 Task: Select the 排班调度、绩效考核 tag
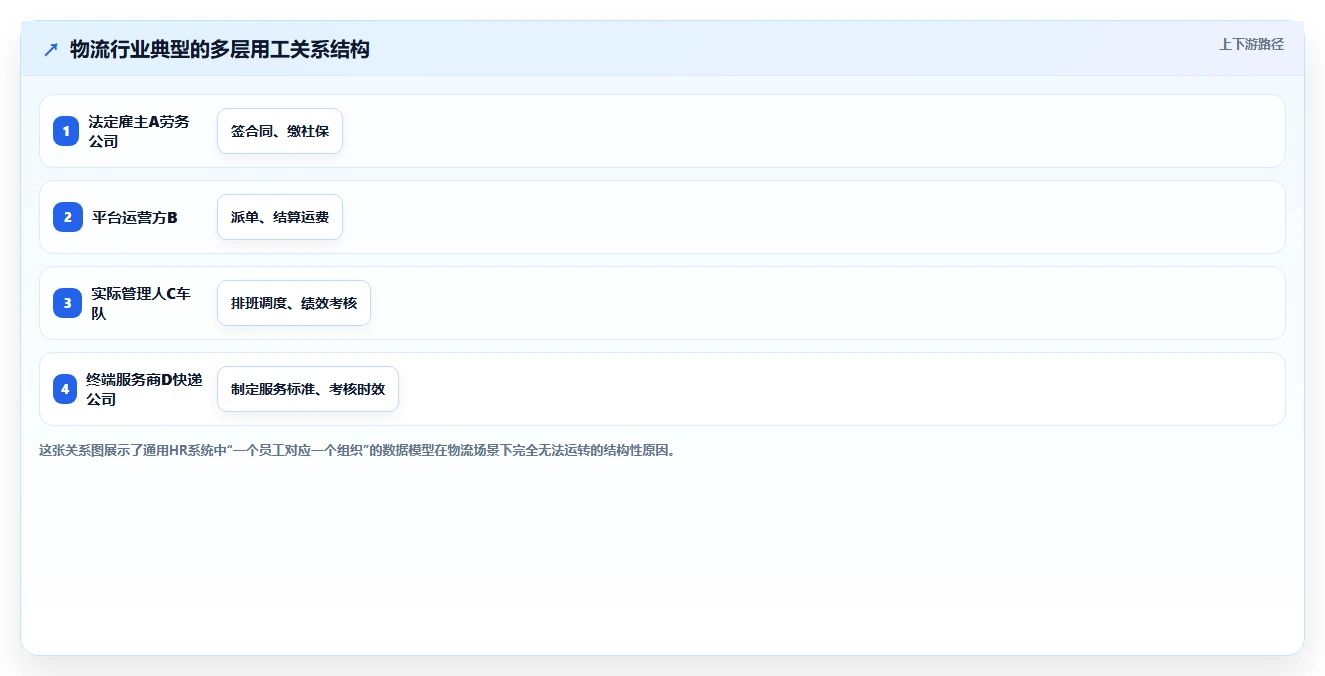(294, 303)
